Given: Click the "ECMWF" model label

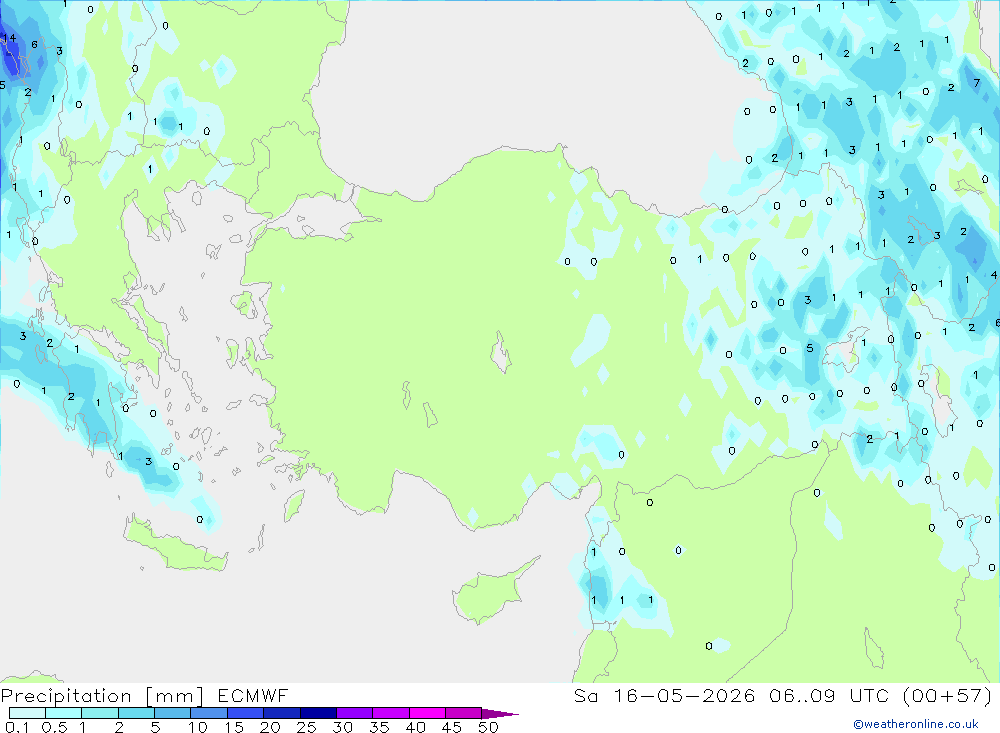Looking at the screenshot, I should (x=253, y=695).
